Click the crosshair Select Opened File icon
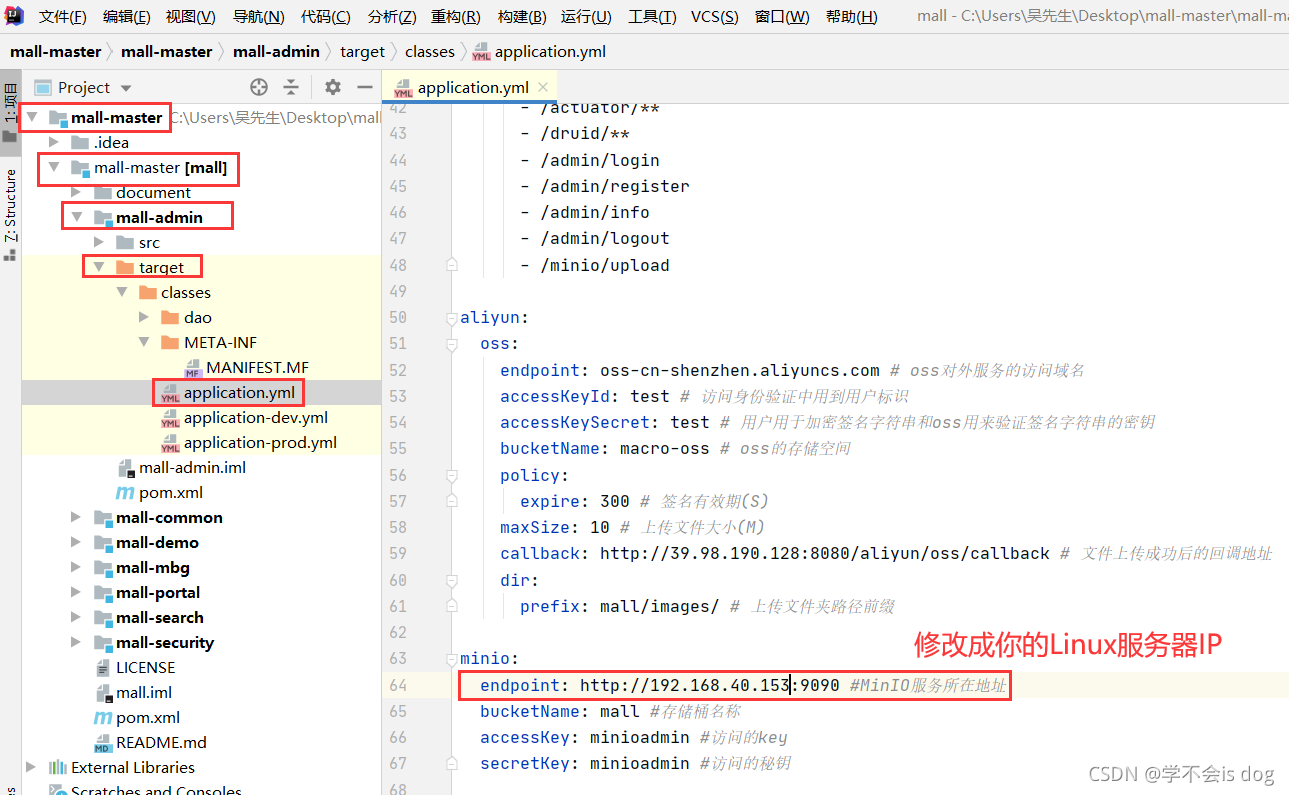The width and height of the screenshot is (1289, 795). (x=258, y=87)
